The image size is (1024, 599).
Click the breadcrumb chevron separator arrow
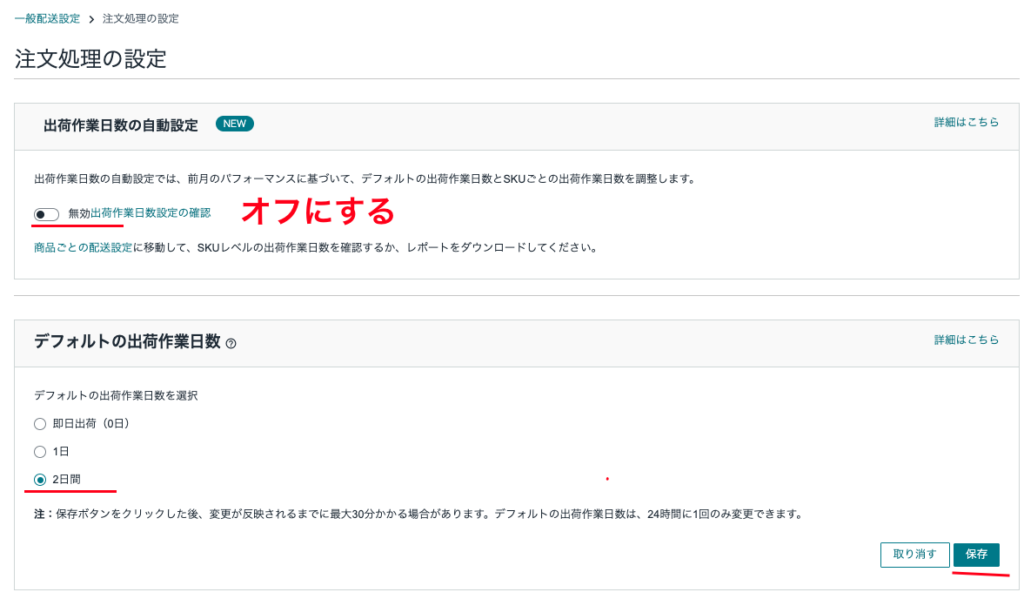pyautogui.click(x=91, y=20)
